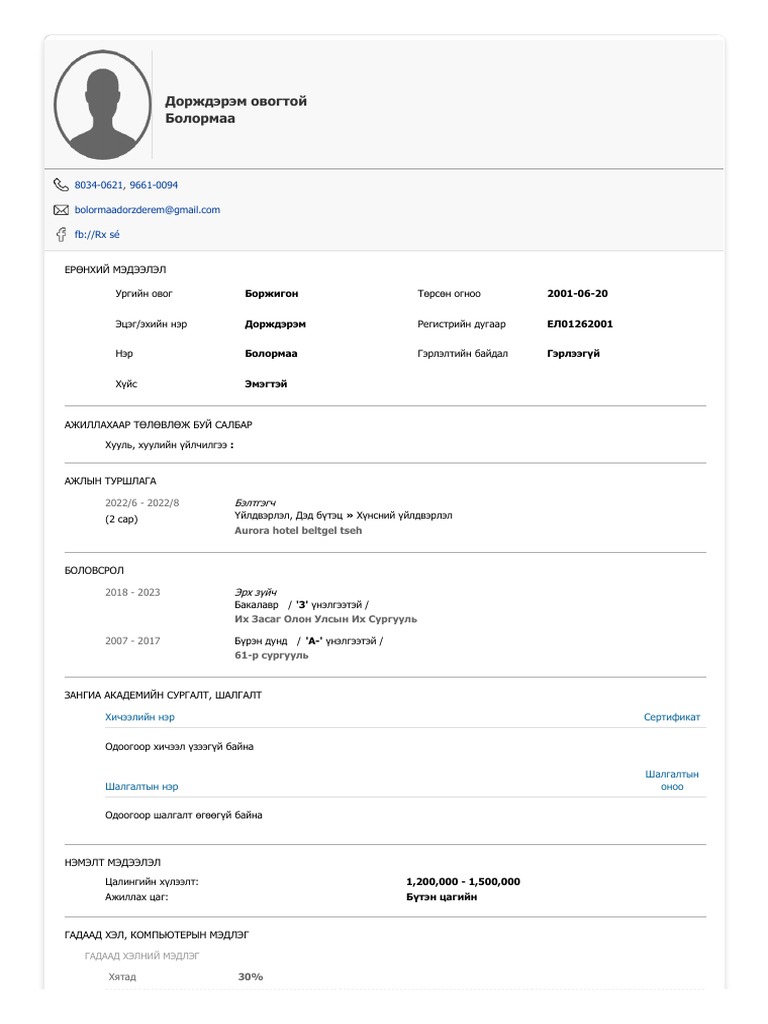The image size is (768, 1024).
Task: Click the email envelope icon
Action: coord(61,210)
